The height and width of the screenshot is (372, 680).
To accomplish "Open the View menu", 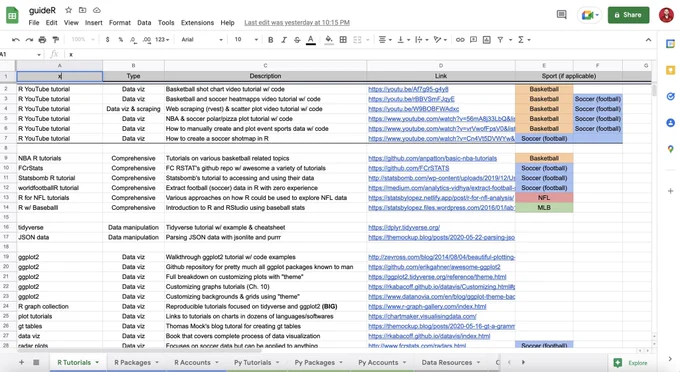I will click(x=71, y=23).
